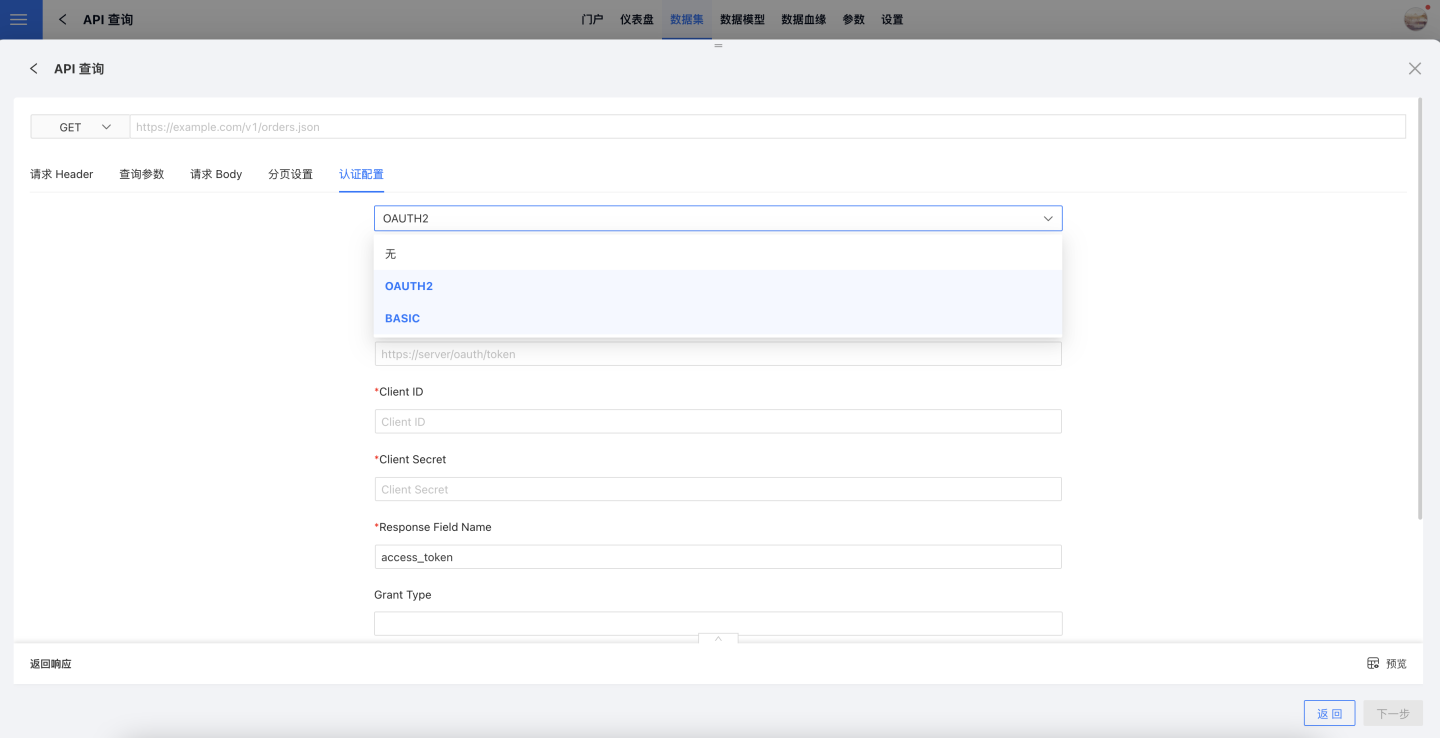The width and height of the screenshot is (1440, 738).
Task: Select the 无 option in dropdown
Action: point(391,254)
